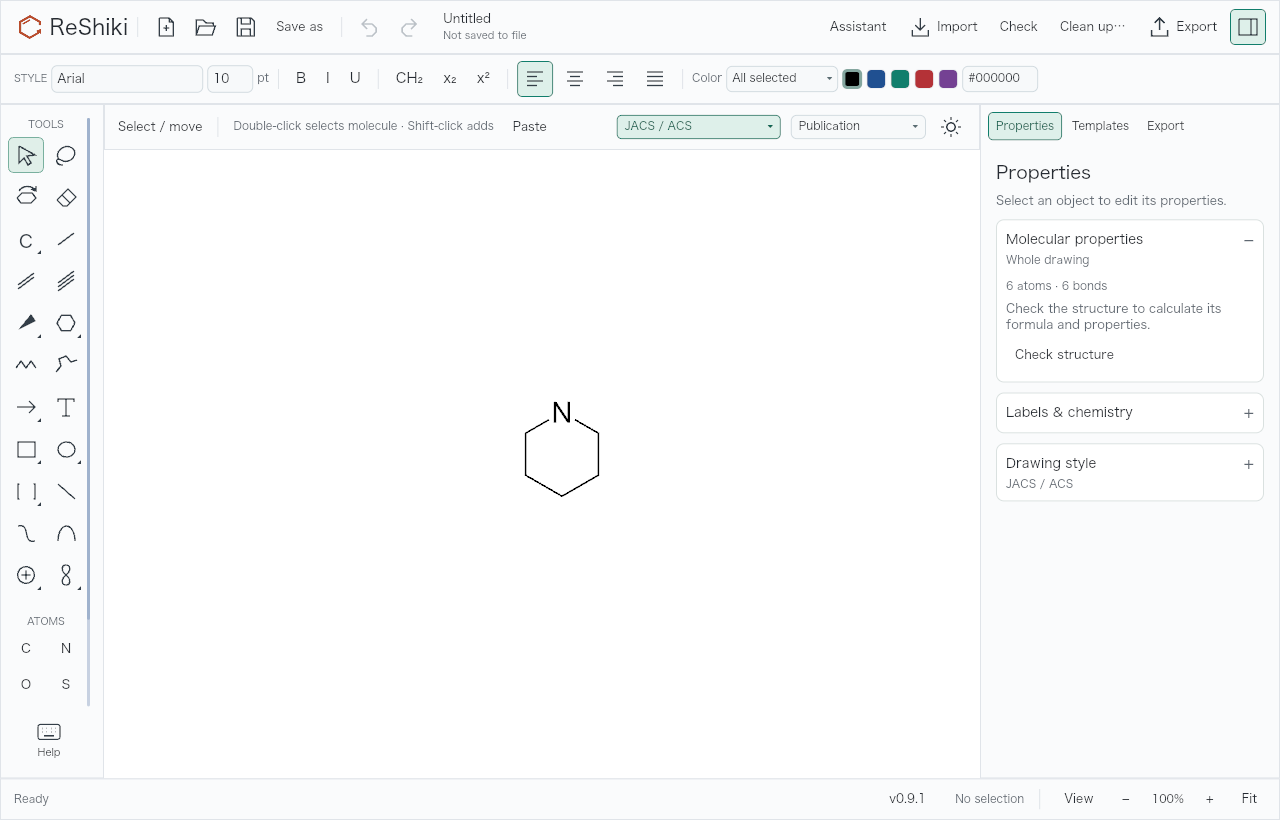
Task: Select the Lasso selection tool
Action: coord(66,155)
